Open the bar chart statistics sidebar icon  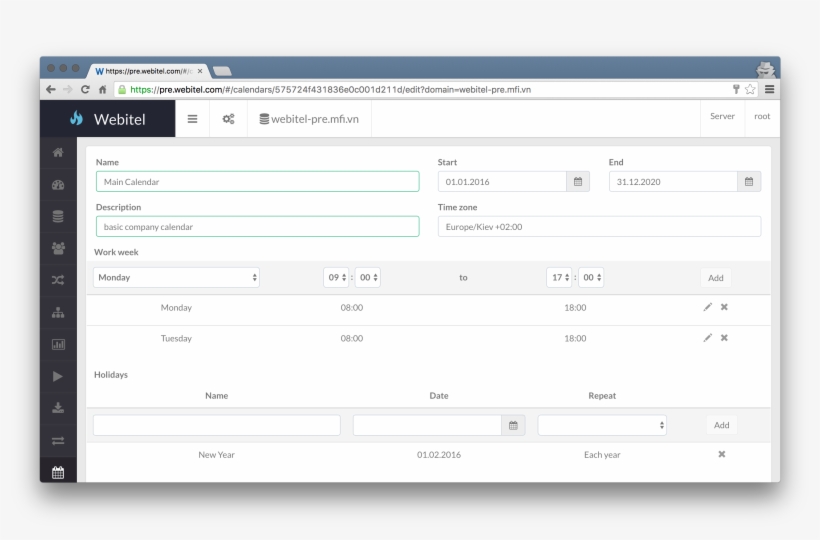(x=58, y=344)
